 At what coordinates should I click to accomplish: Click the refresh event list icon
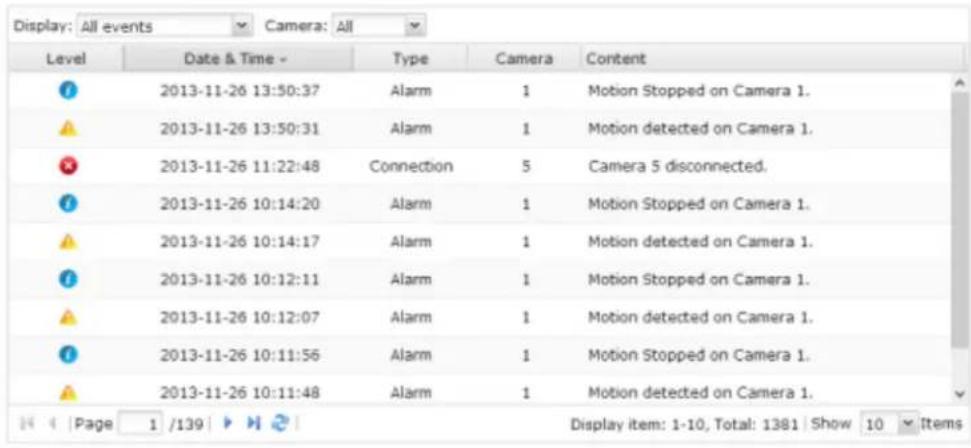280,424
